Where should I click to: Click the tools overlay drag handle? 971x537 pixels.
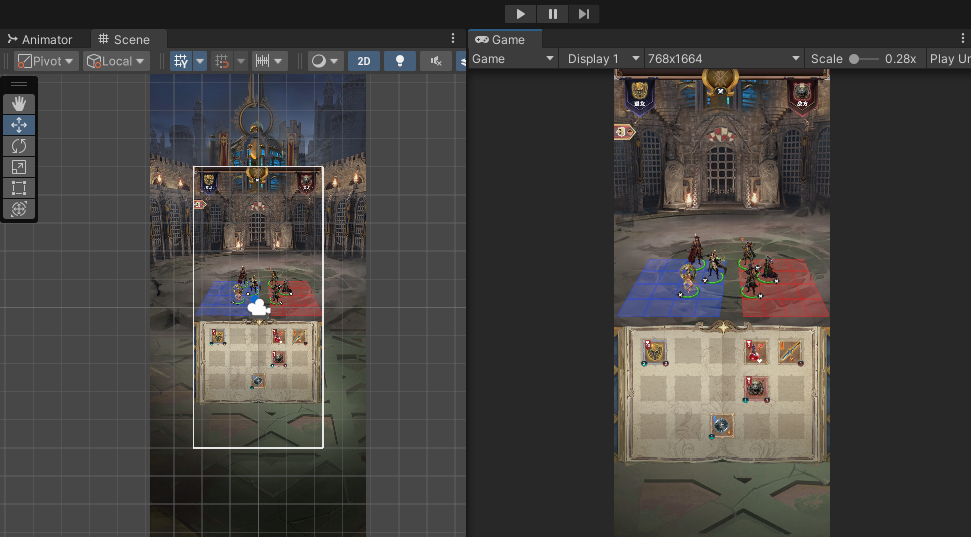point(19,84)
